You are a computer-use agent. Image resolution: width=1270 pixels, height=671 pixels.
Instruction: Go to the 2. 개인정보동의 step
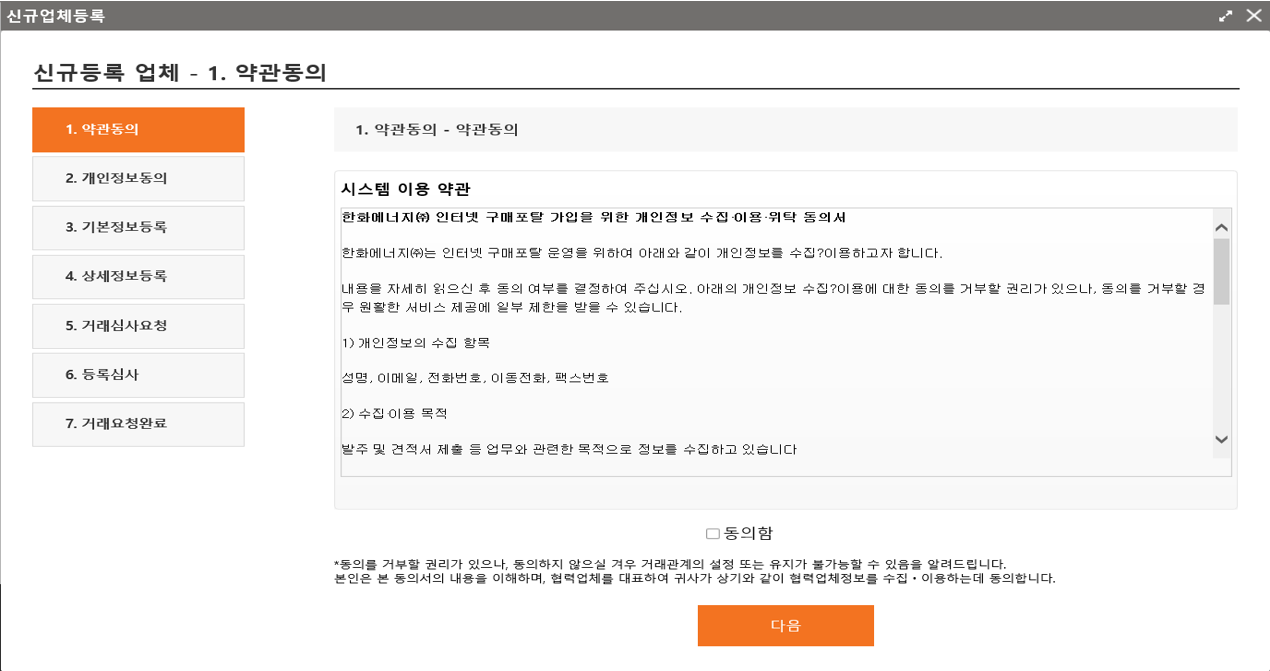[138, 179]
